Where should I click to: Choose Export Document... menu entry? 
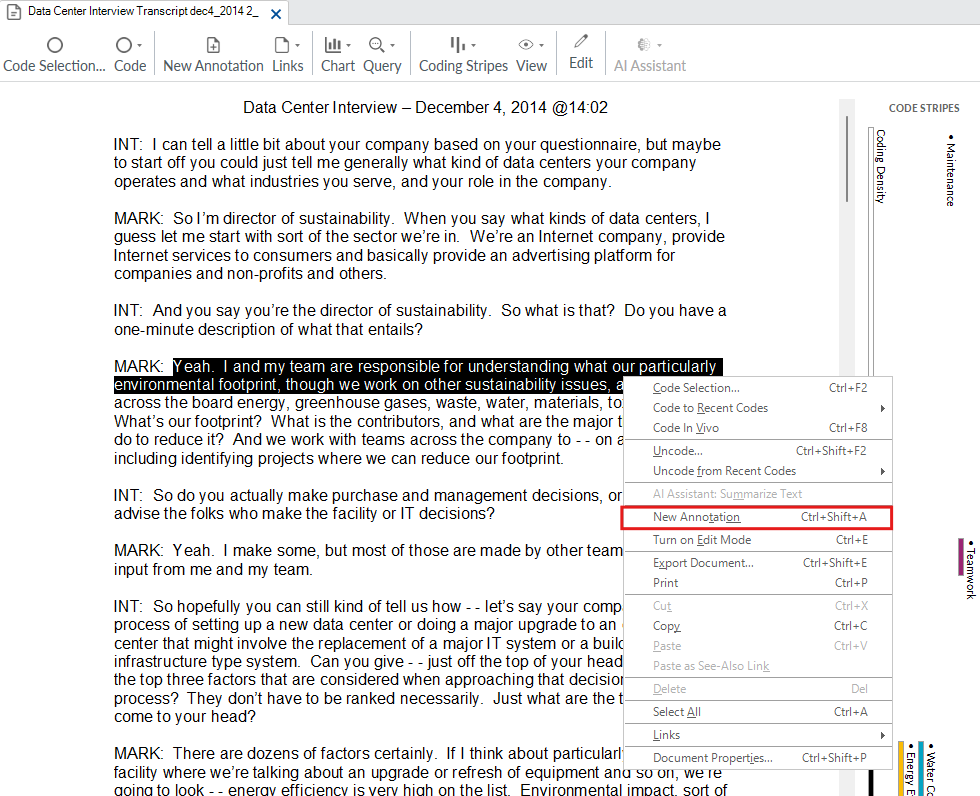tap(758, 563)
